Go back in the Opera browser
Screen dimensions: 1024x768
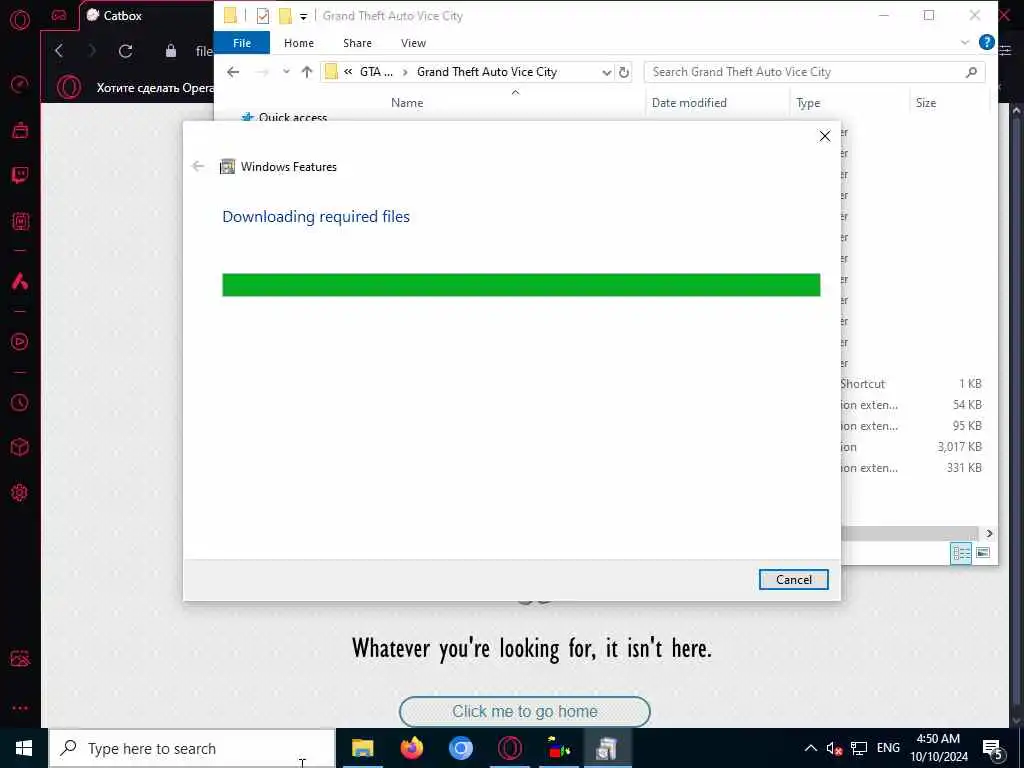point(59,51)
